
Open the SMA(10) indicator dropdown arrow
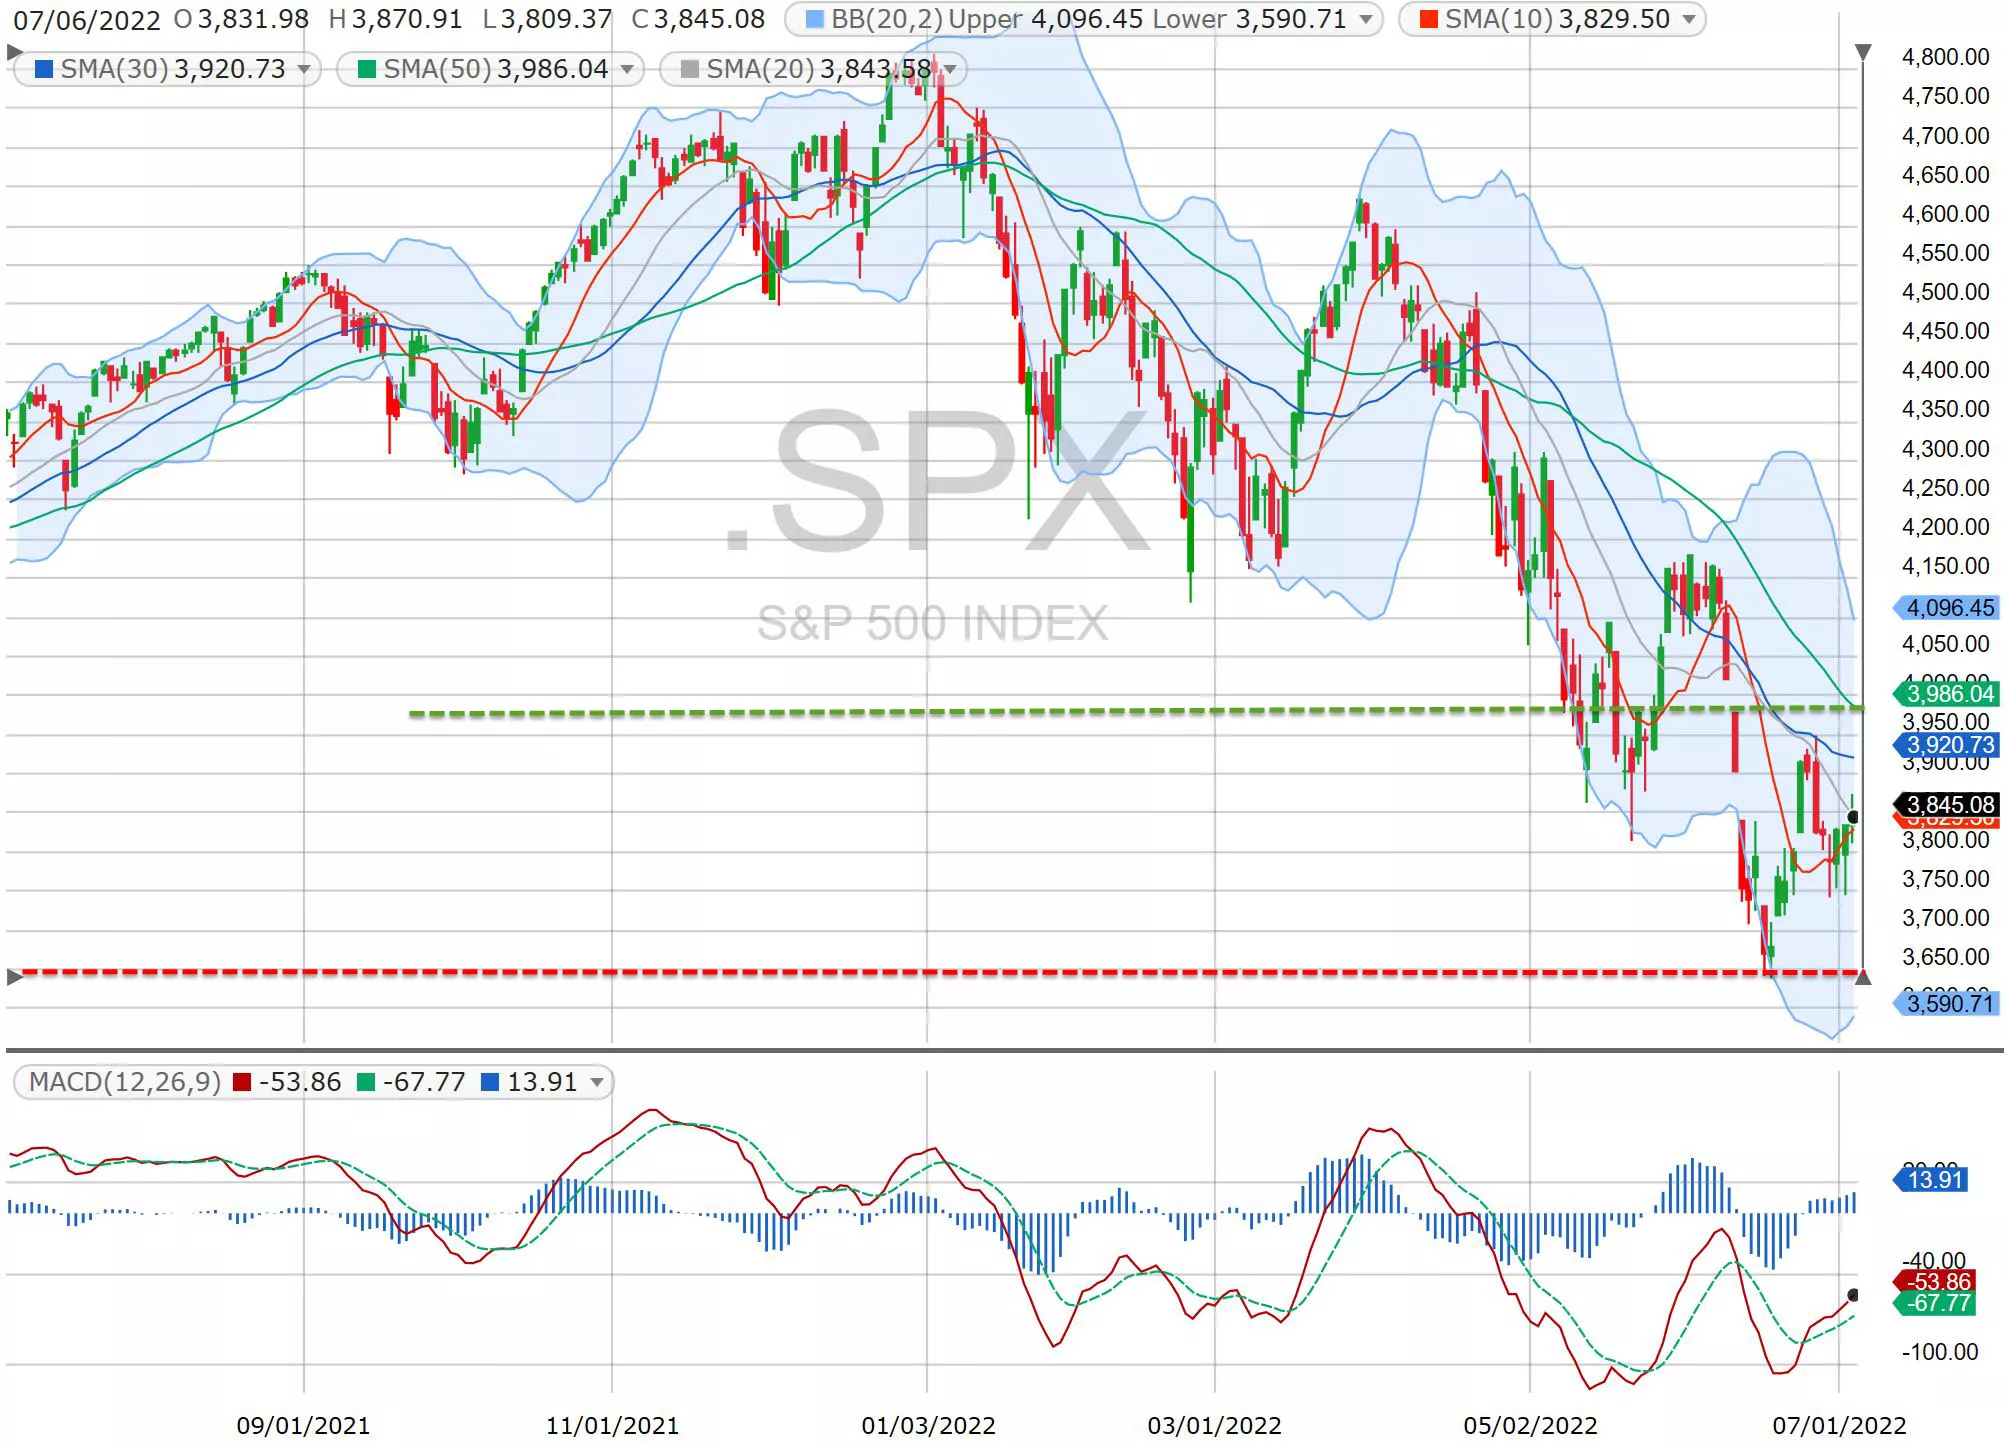click(x=1689, y=19)
